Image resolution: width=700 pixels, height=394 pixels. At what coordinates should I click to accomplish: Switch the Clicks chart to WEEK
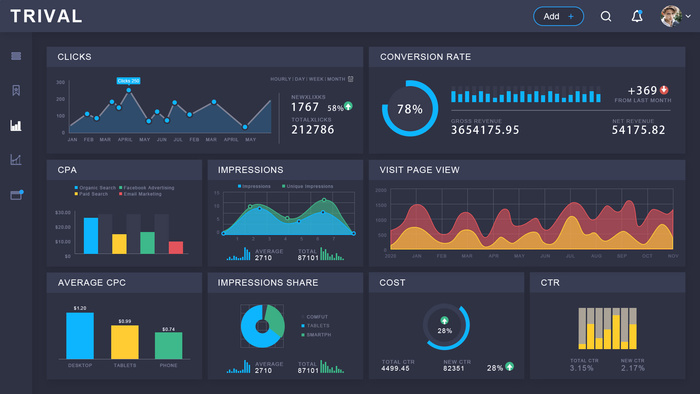point(316,79)
